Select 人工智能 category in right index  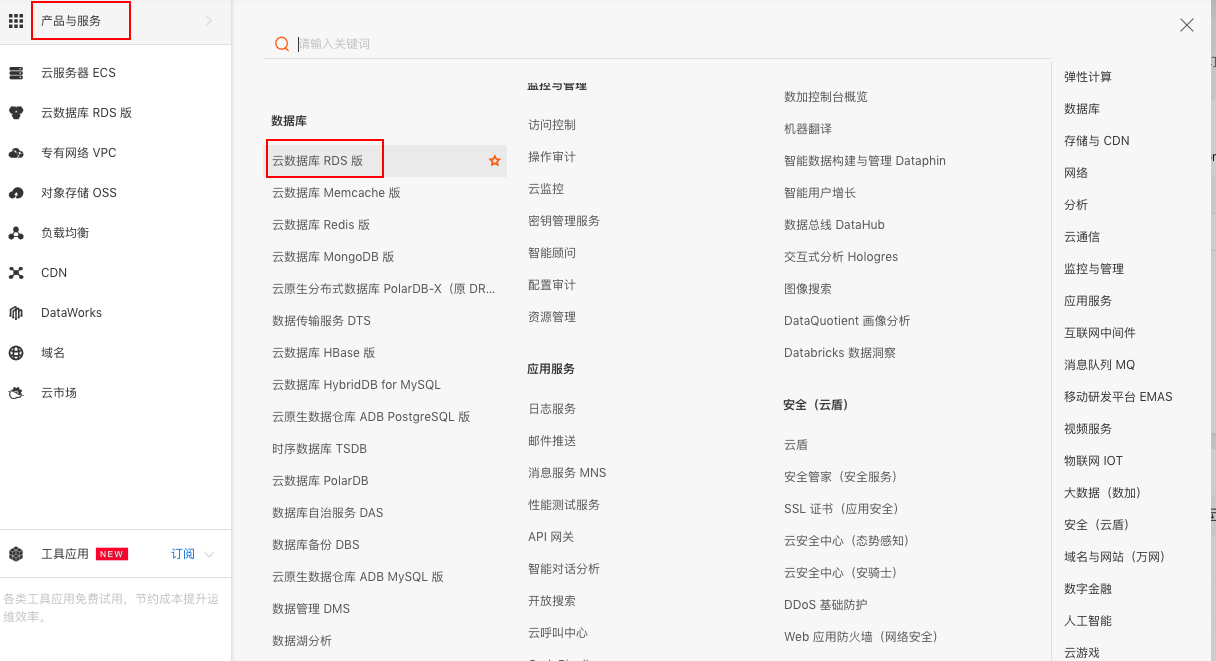(1088, 621)
